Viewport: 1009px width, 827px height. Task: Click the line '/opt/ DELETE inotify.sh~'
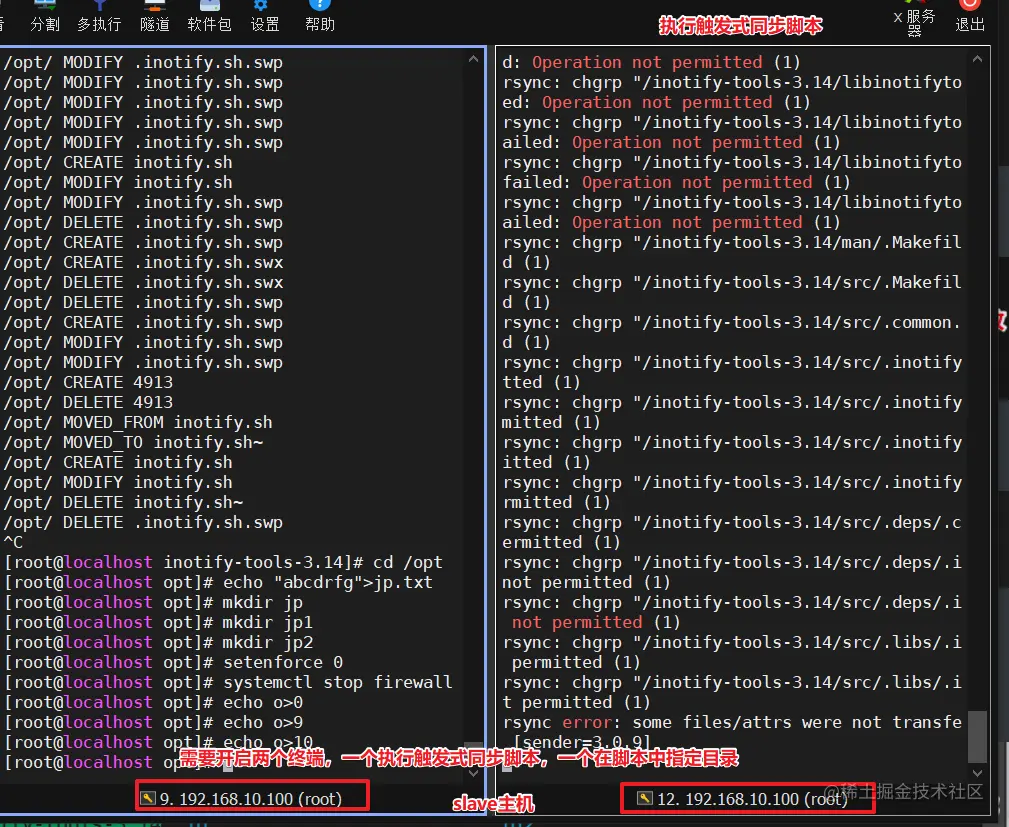pyautogui.click(x=123, y=502)
